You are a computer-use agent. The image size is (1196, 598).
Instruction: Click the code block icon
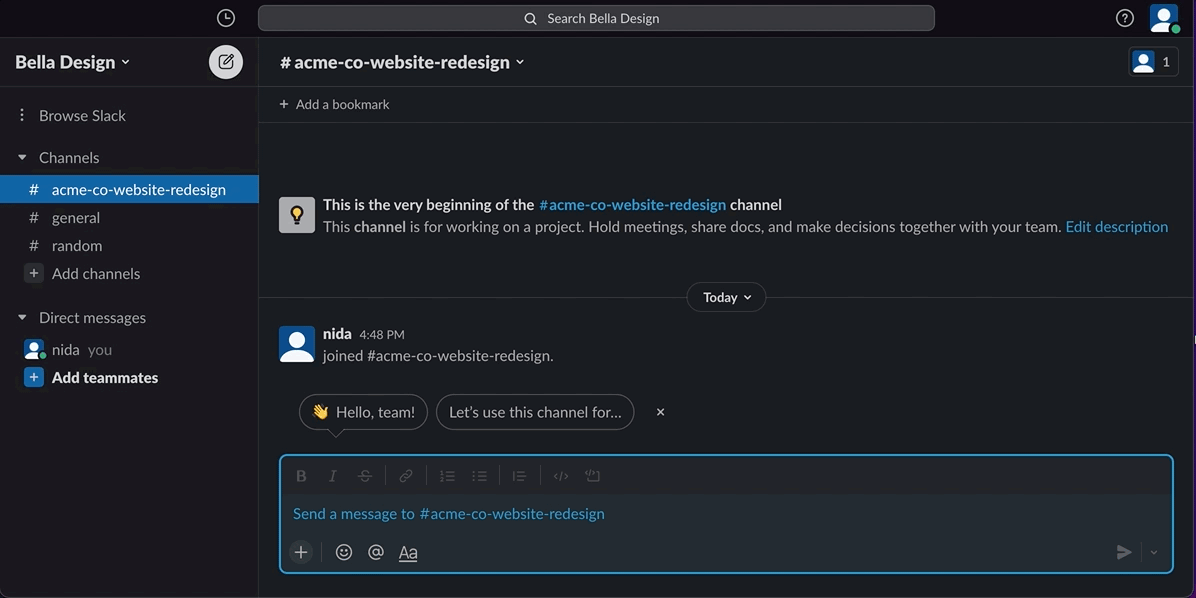pyautogui.click(x=593, y=476)
